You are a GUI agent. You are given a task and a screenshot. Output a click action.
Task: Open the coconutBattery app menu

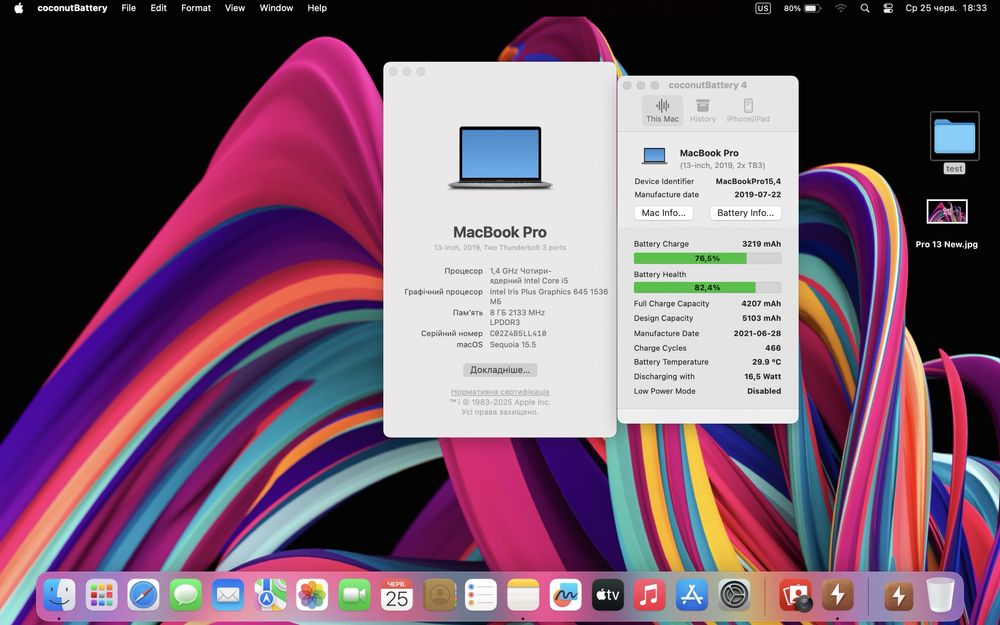coord(72,8)
